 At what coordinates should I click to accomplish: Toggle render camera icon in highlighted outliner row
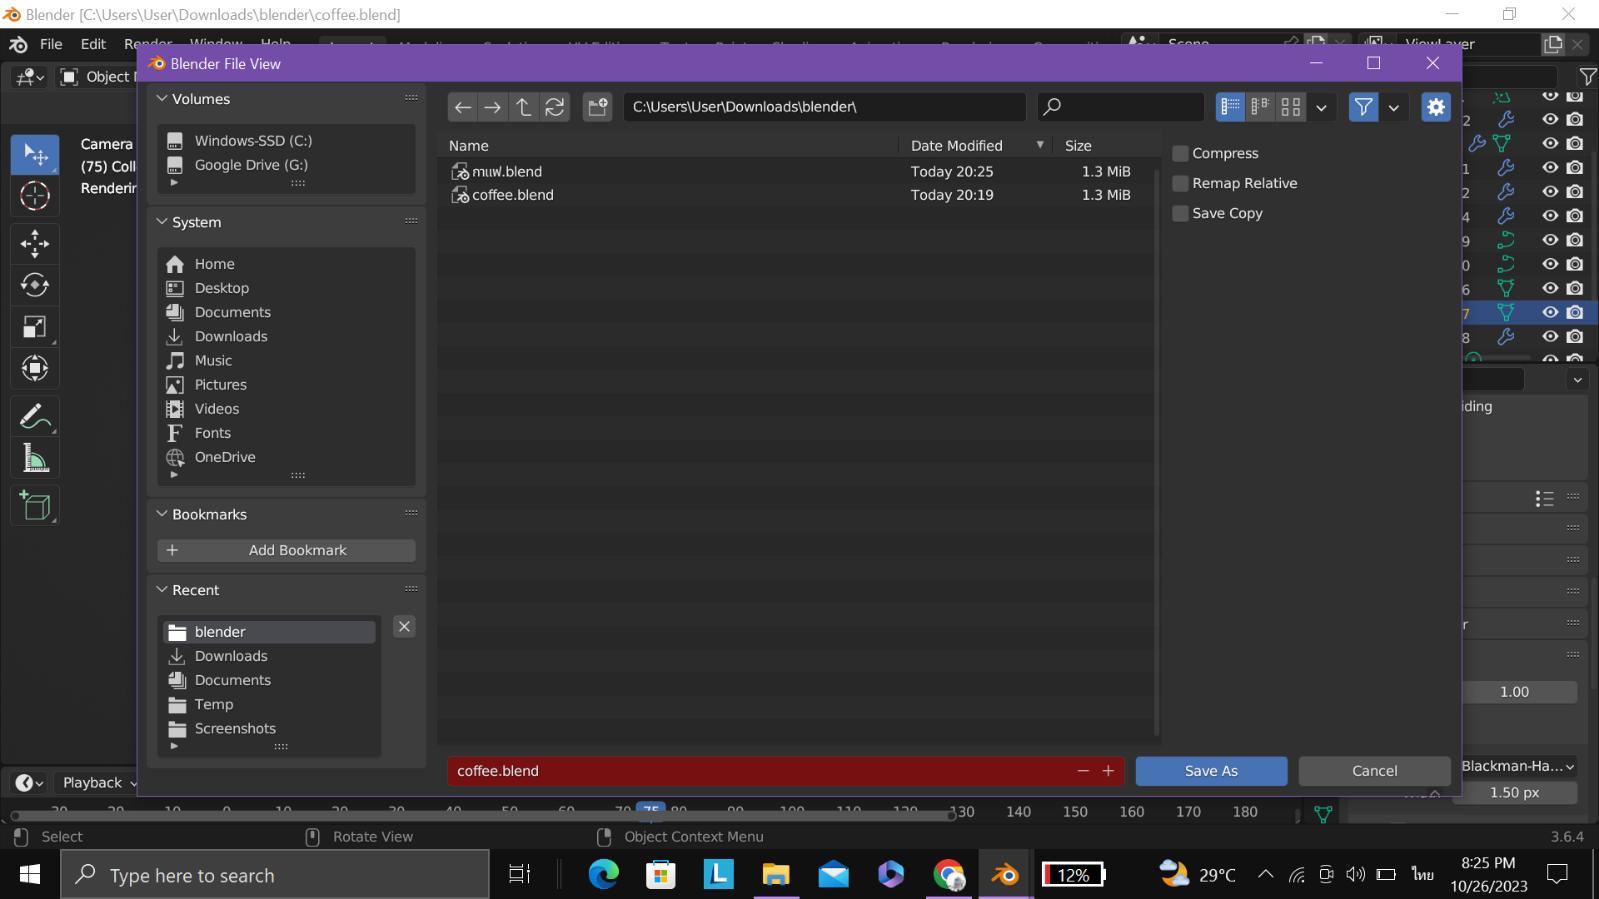pos(1575,313)
